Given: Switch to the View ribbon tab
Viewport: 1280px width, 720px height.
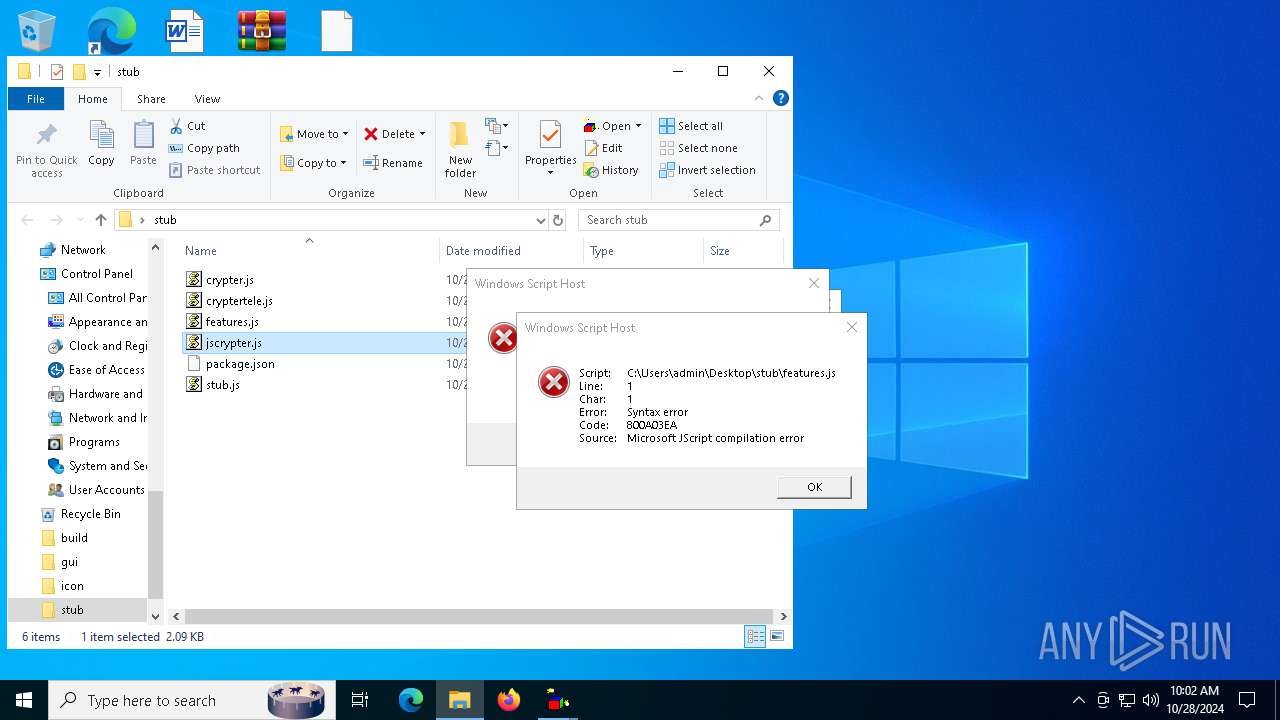Looking at the screenshot, I should coord(207,99).
